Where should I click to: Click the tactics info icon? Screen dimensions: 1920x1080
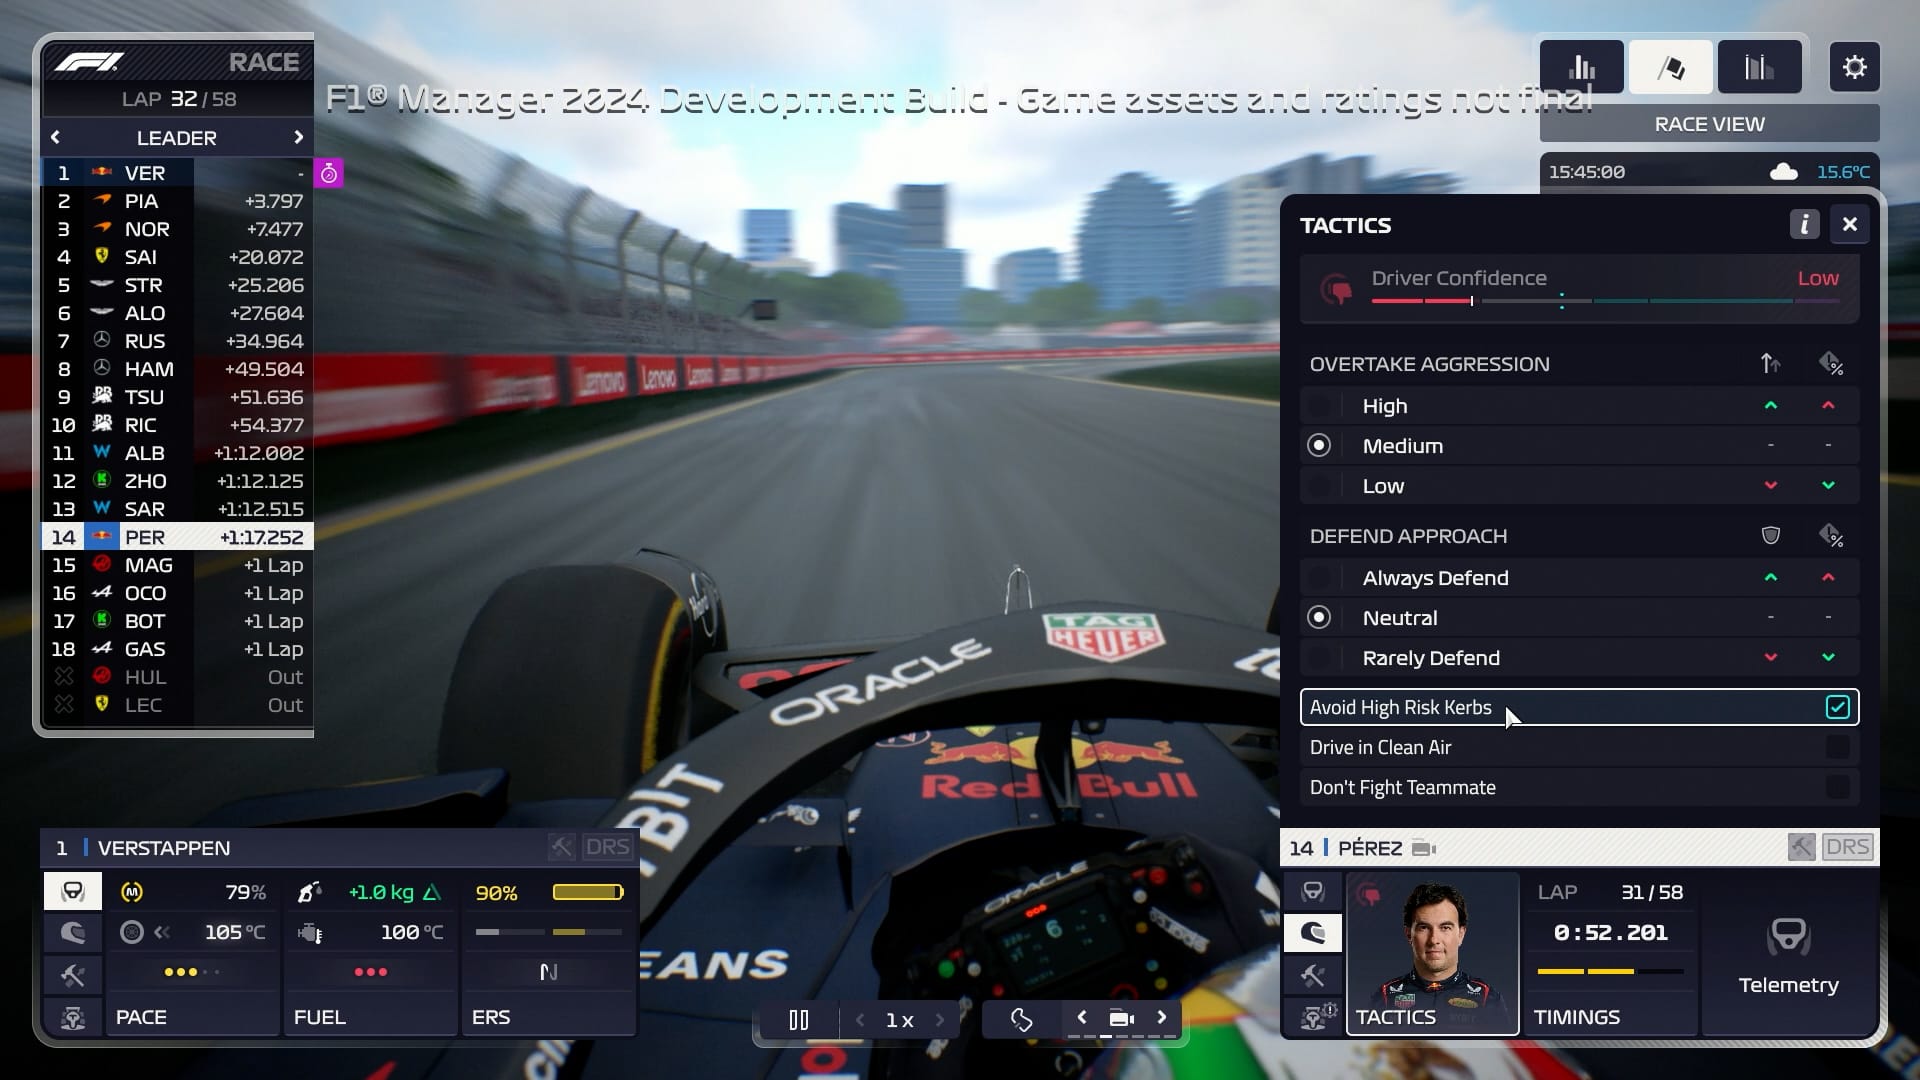tap(1804, 224)
